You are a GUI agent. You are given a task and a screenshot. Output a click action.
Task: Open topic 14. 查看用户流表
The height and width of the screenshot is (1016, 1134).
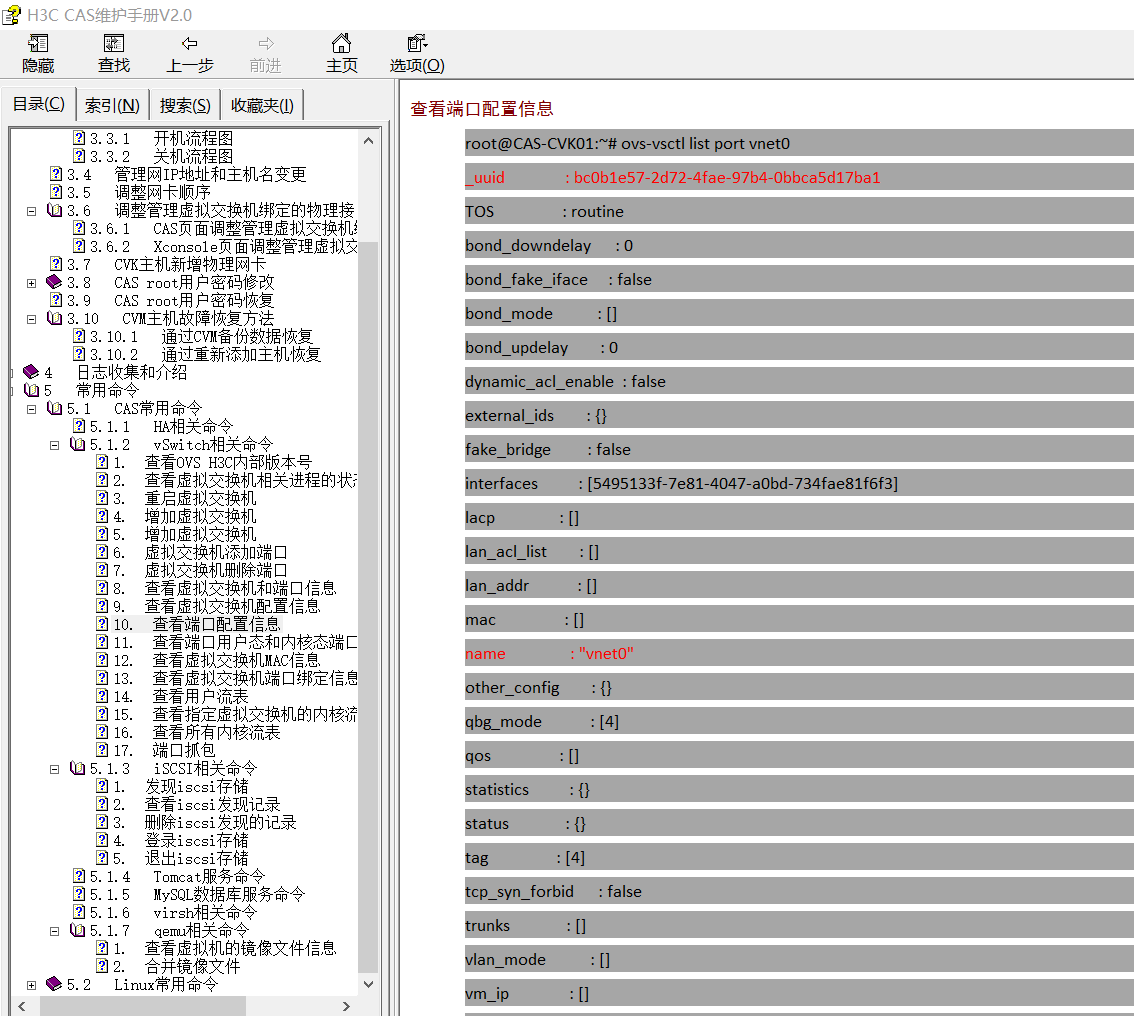coord(181,696)
